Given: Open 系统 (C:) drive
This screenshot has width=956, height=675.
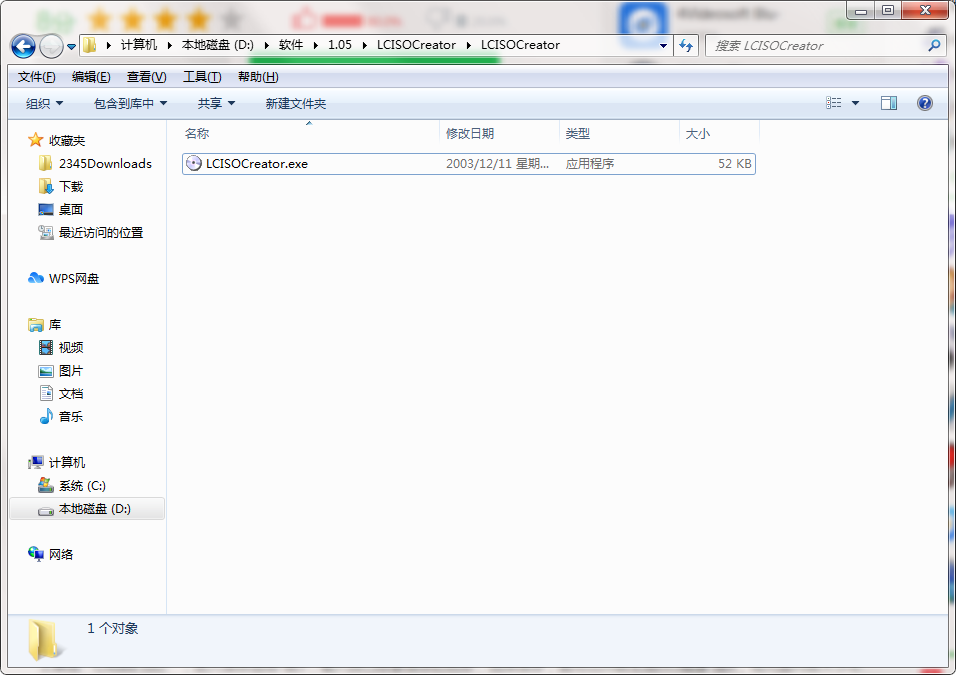Looking at the screenshot, I should tap(82, 485).
